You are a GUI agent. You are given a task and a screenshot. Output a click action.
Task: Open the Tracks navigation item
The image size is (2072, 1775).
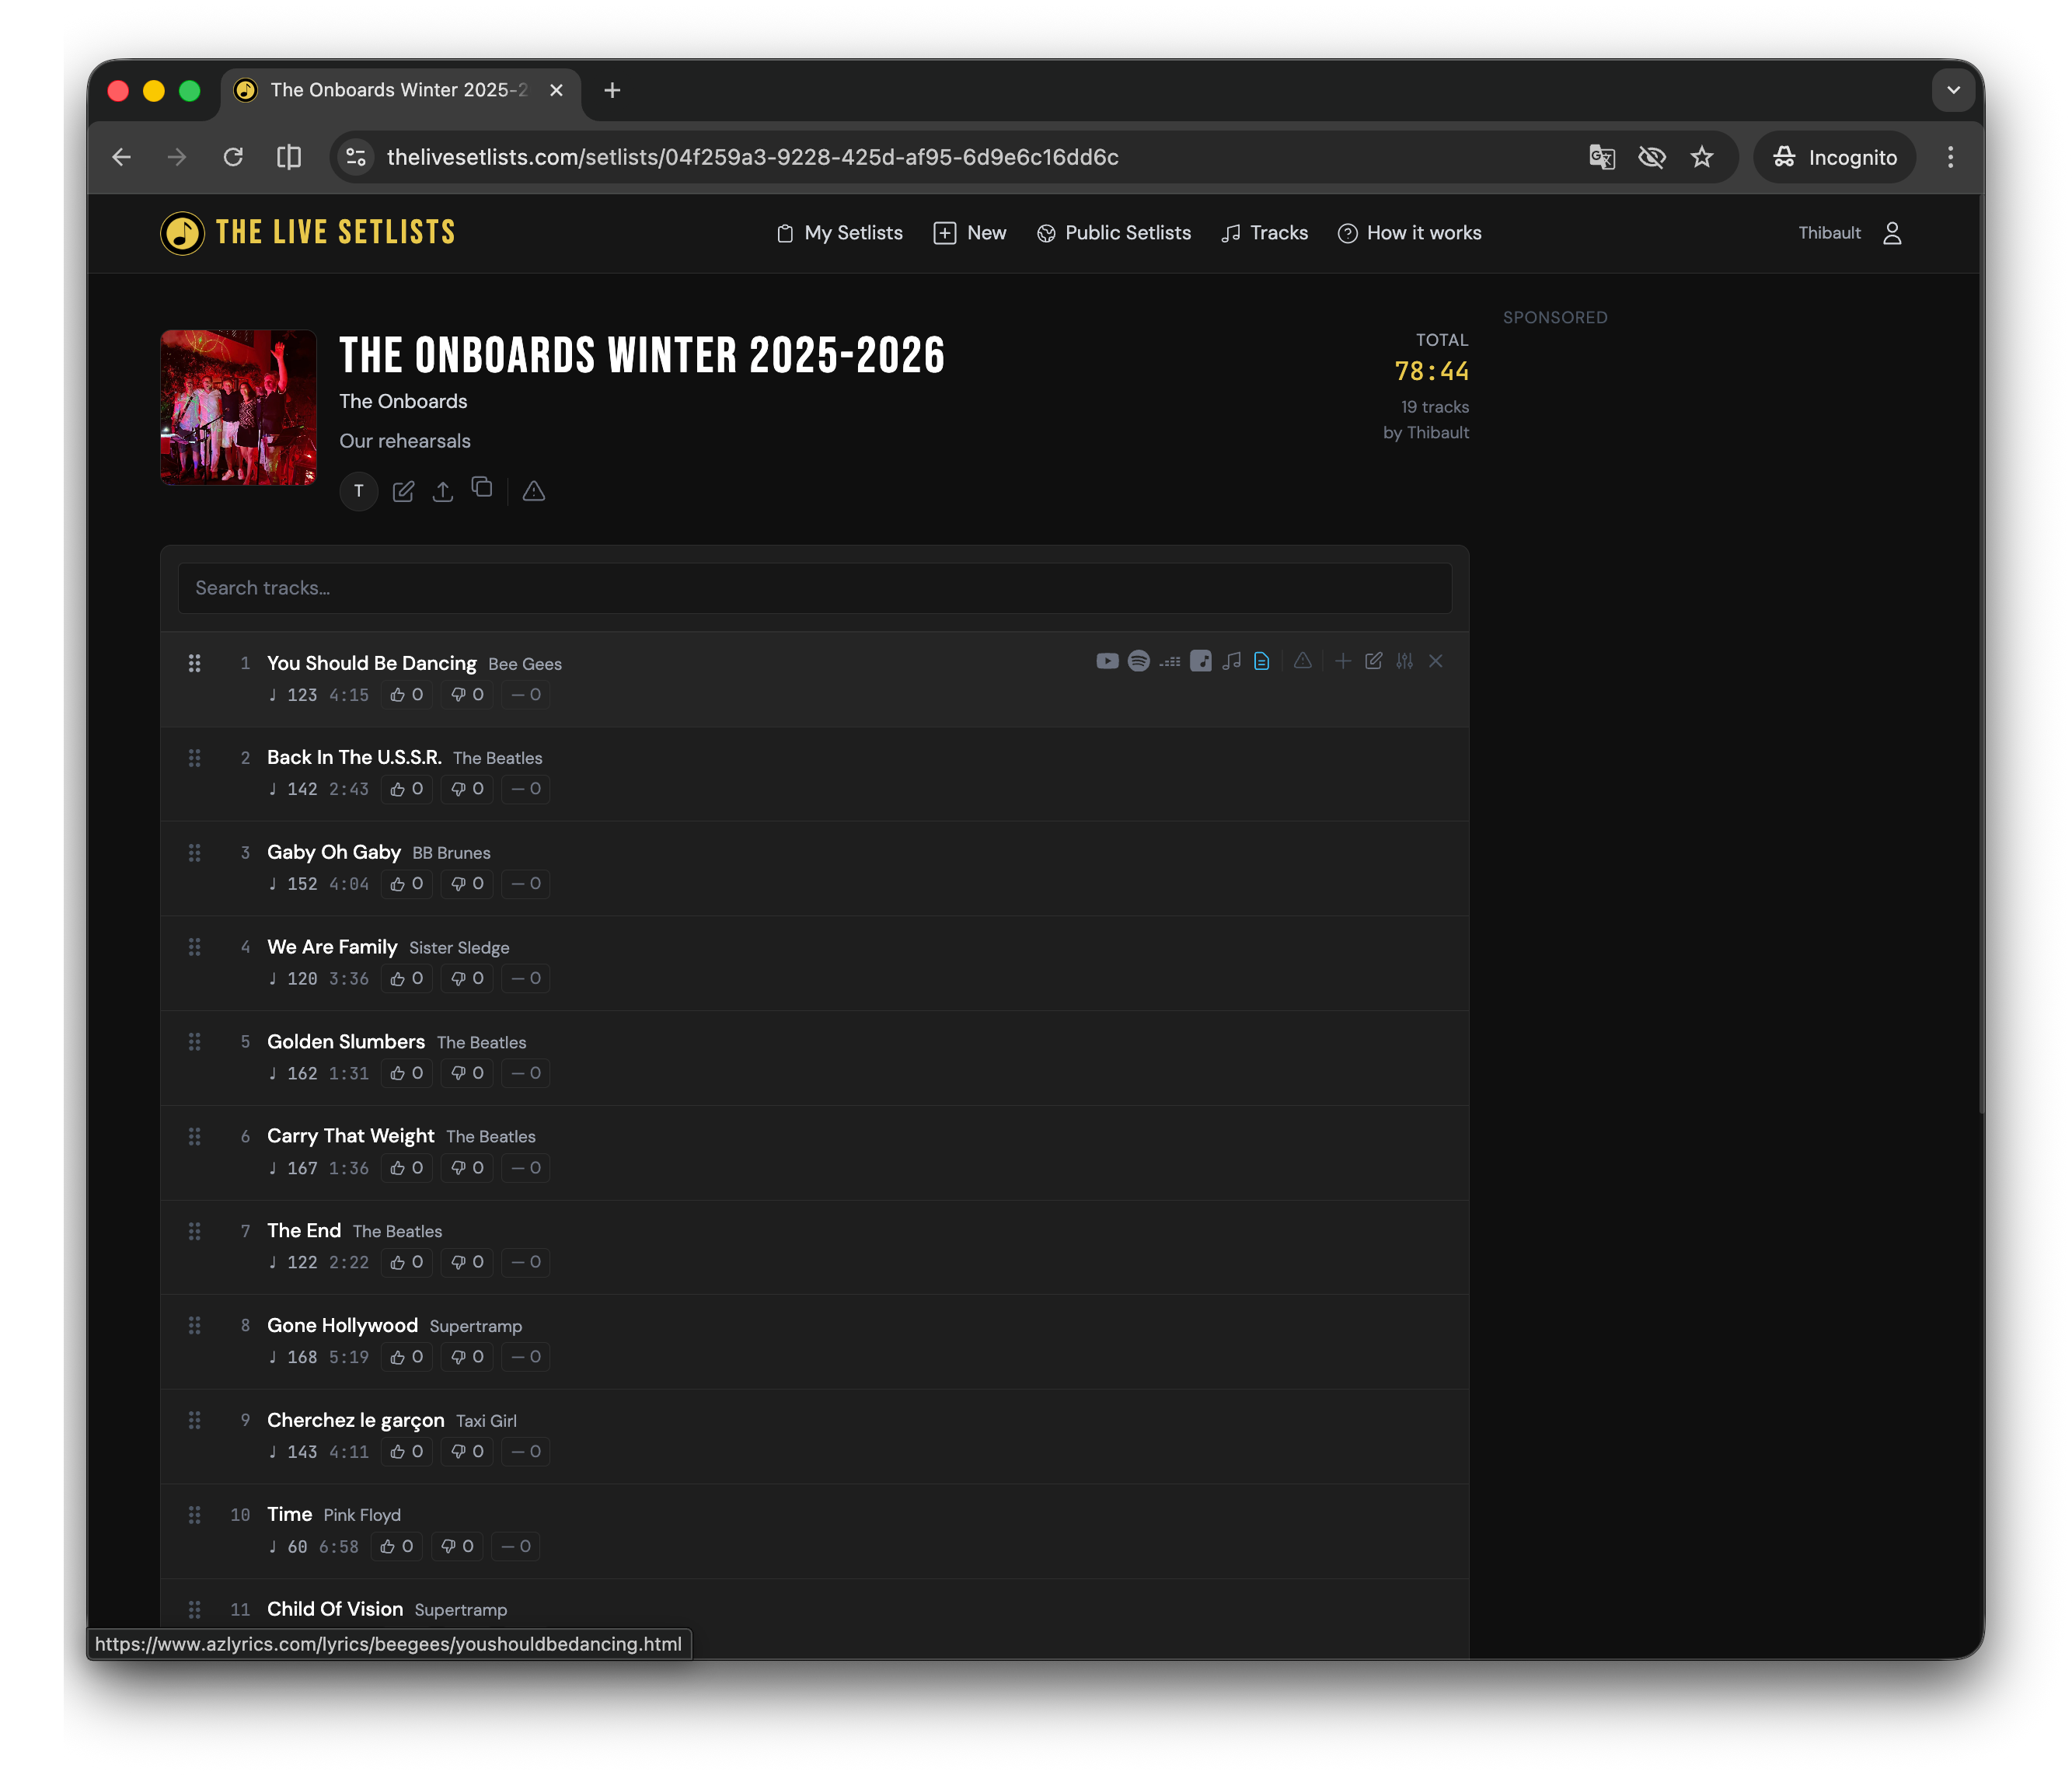coord(1264,233)
